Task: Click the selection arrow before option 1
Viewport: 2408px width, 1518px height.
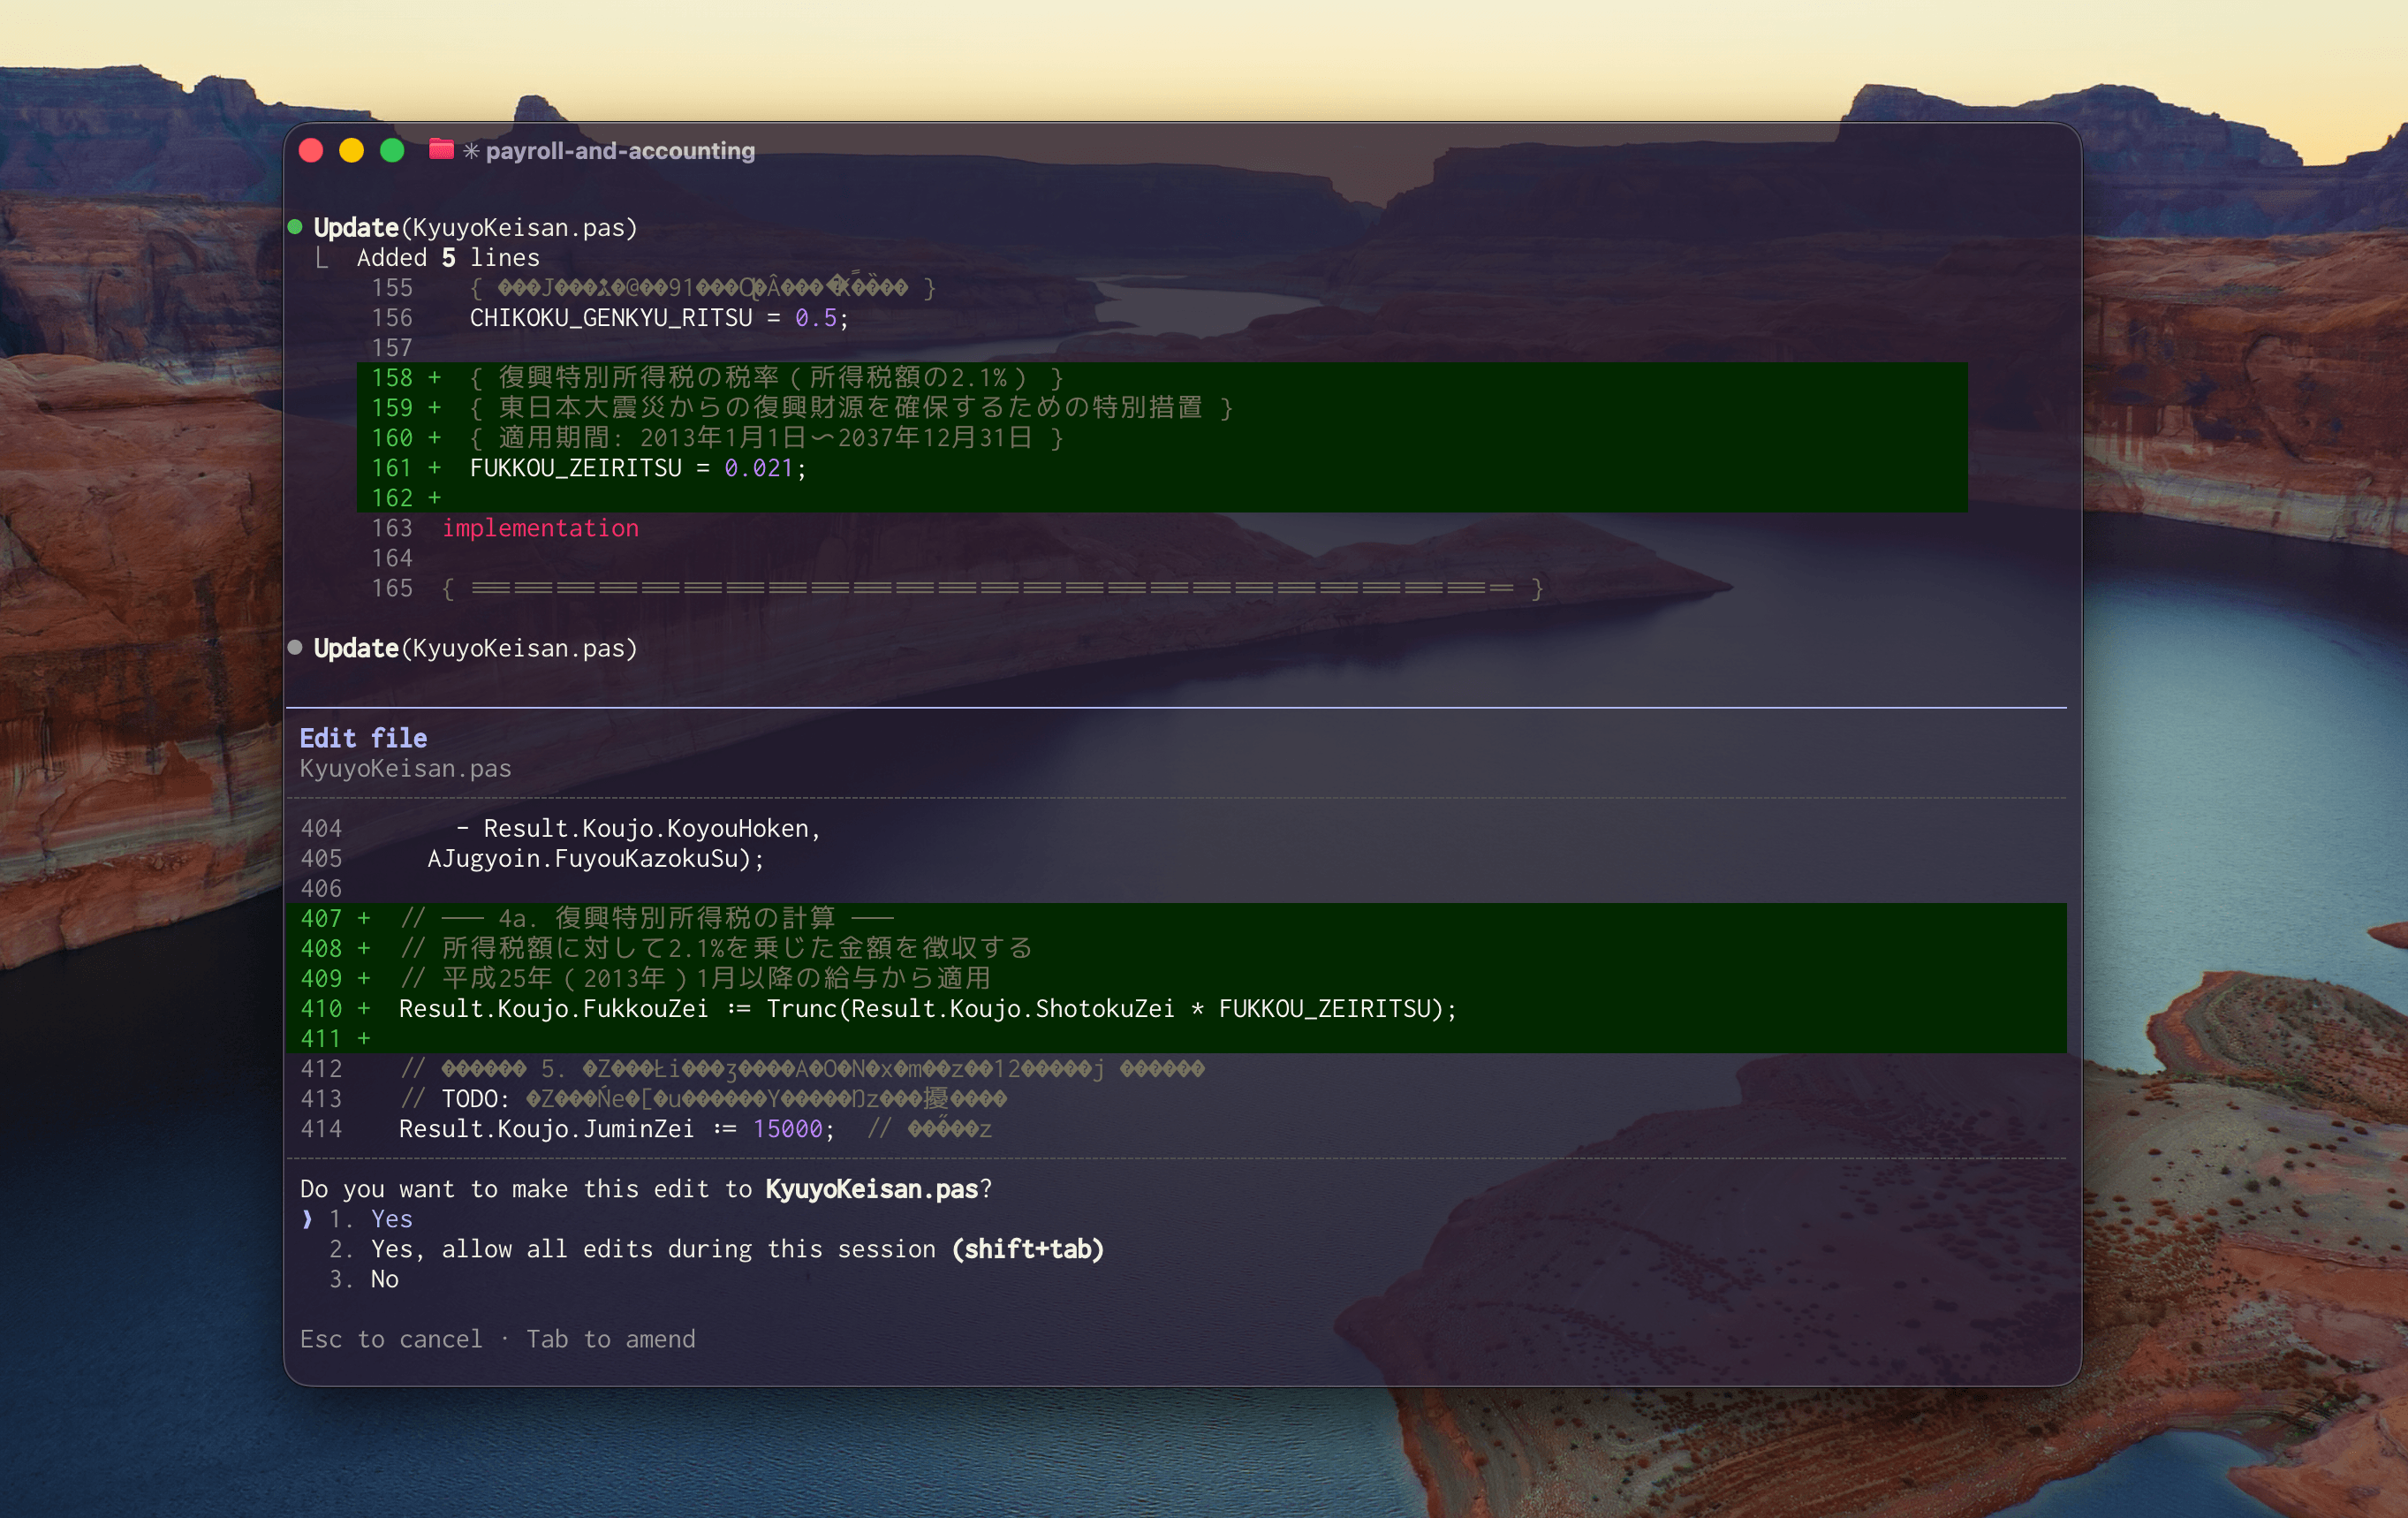Action: coord(307,1219)
